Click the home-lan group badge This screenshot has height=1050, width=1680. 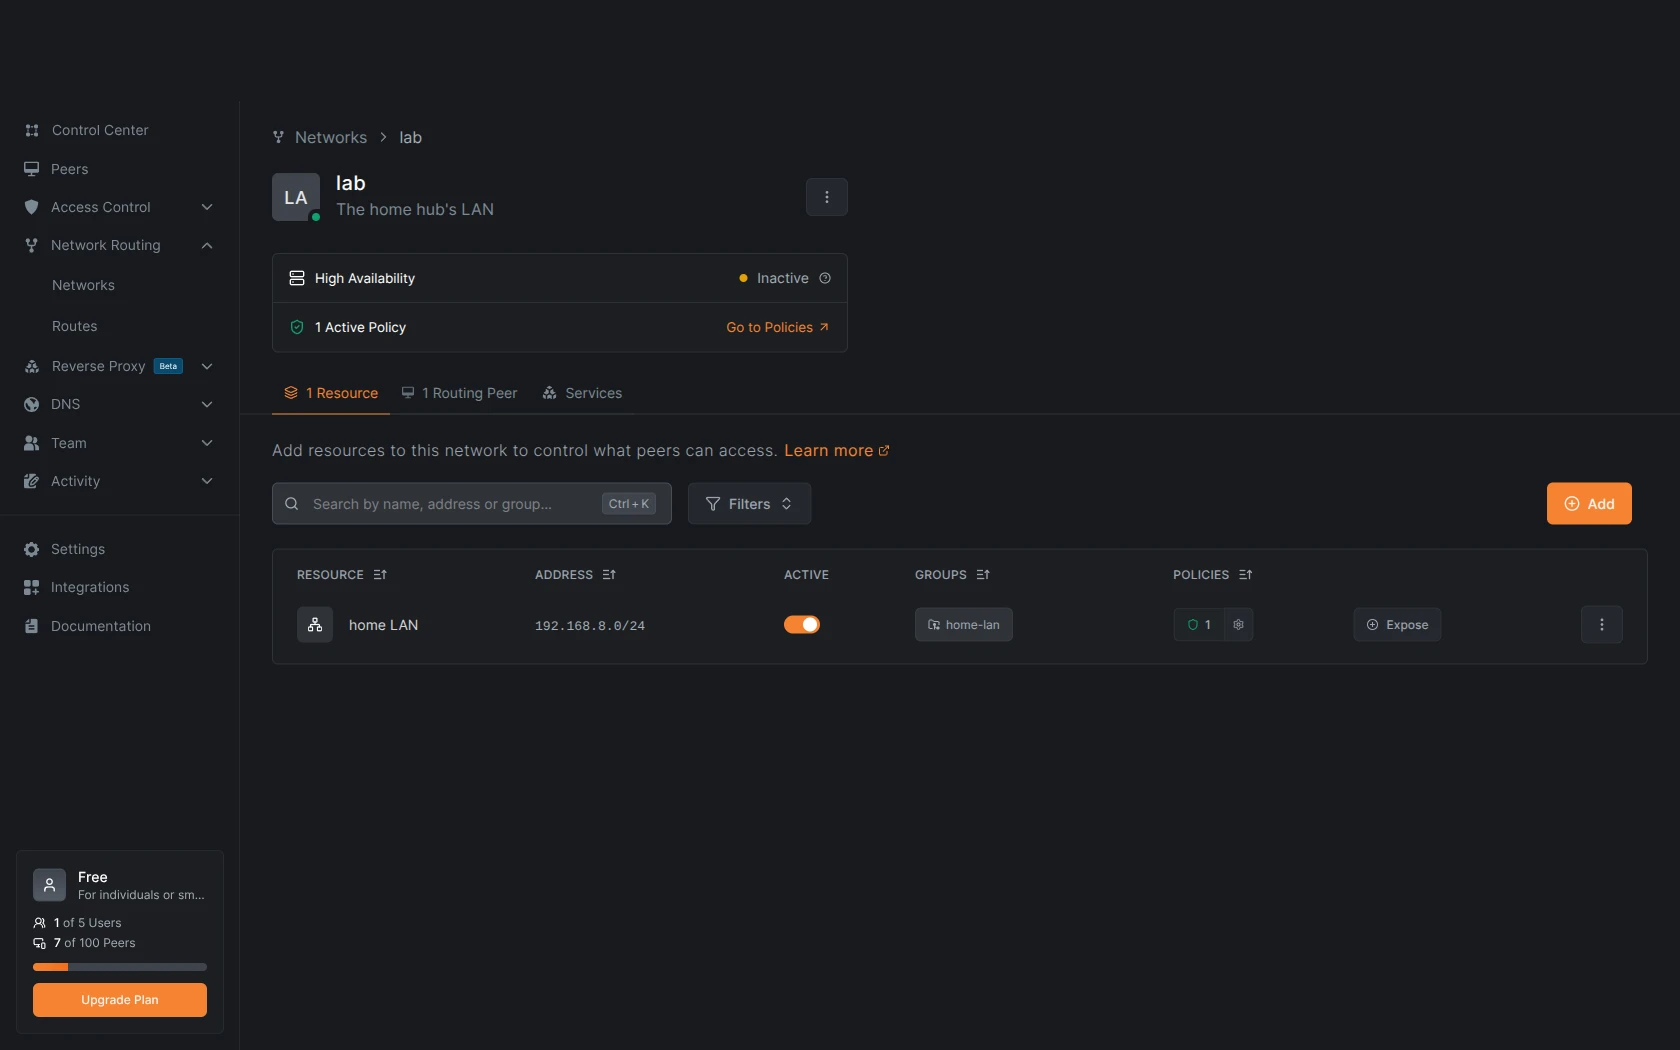pos(964,625)
